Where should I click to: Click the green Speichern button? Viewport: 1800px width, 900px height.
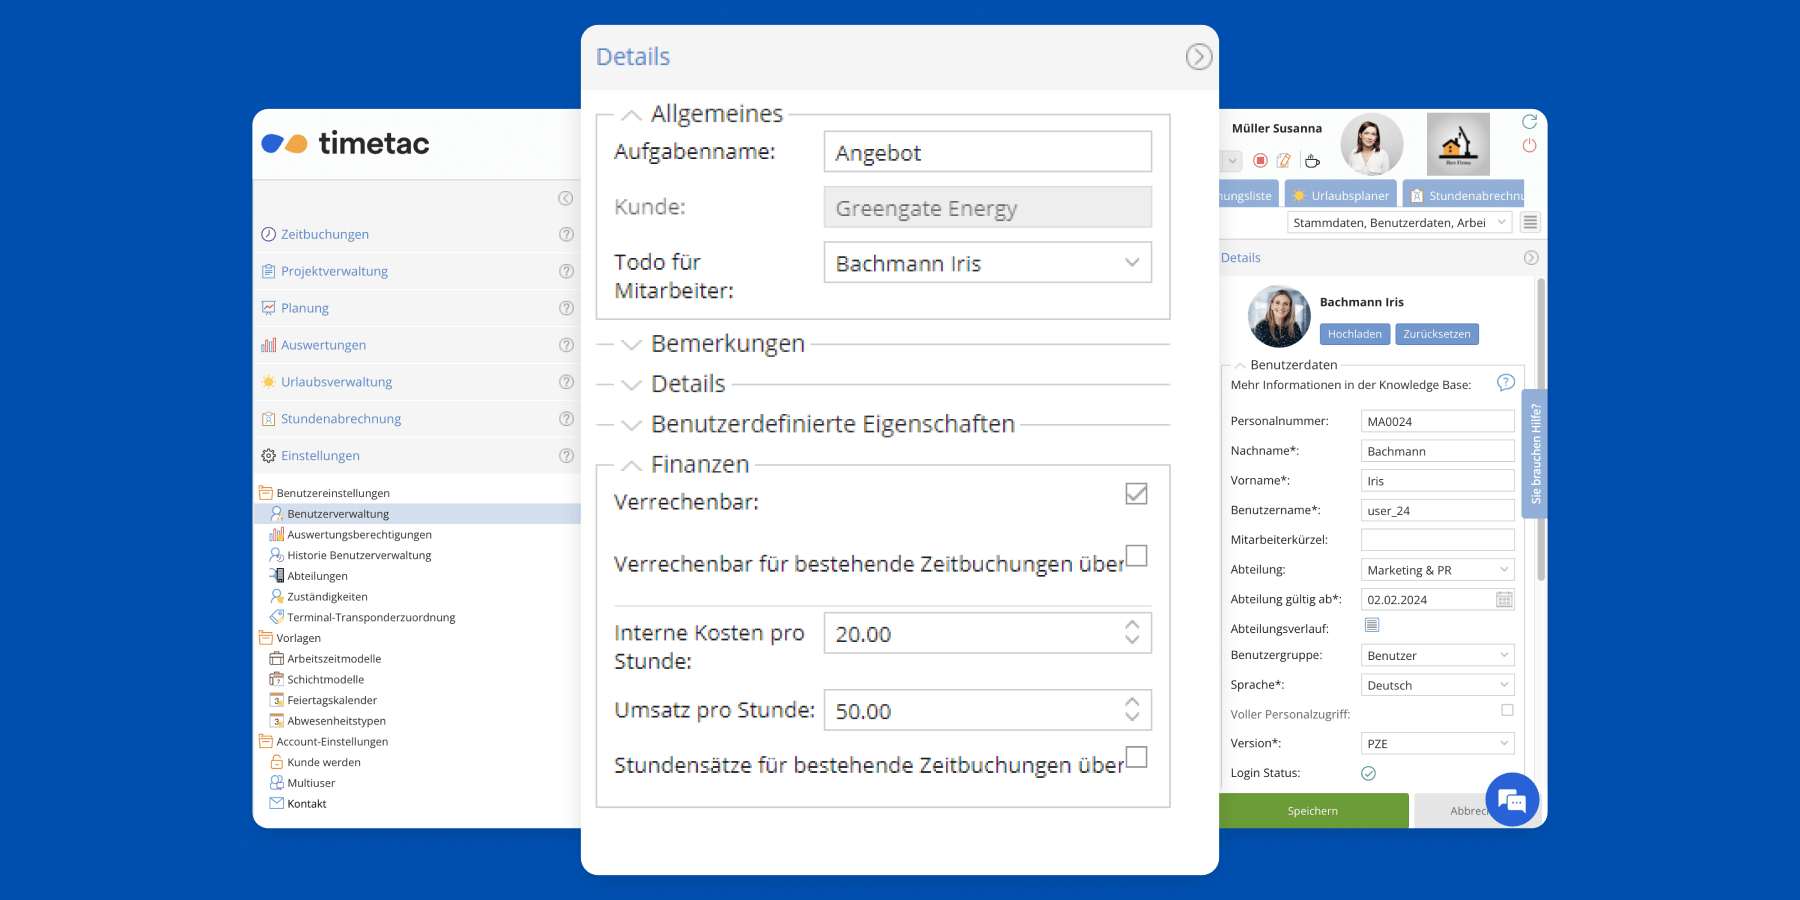1312,811
